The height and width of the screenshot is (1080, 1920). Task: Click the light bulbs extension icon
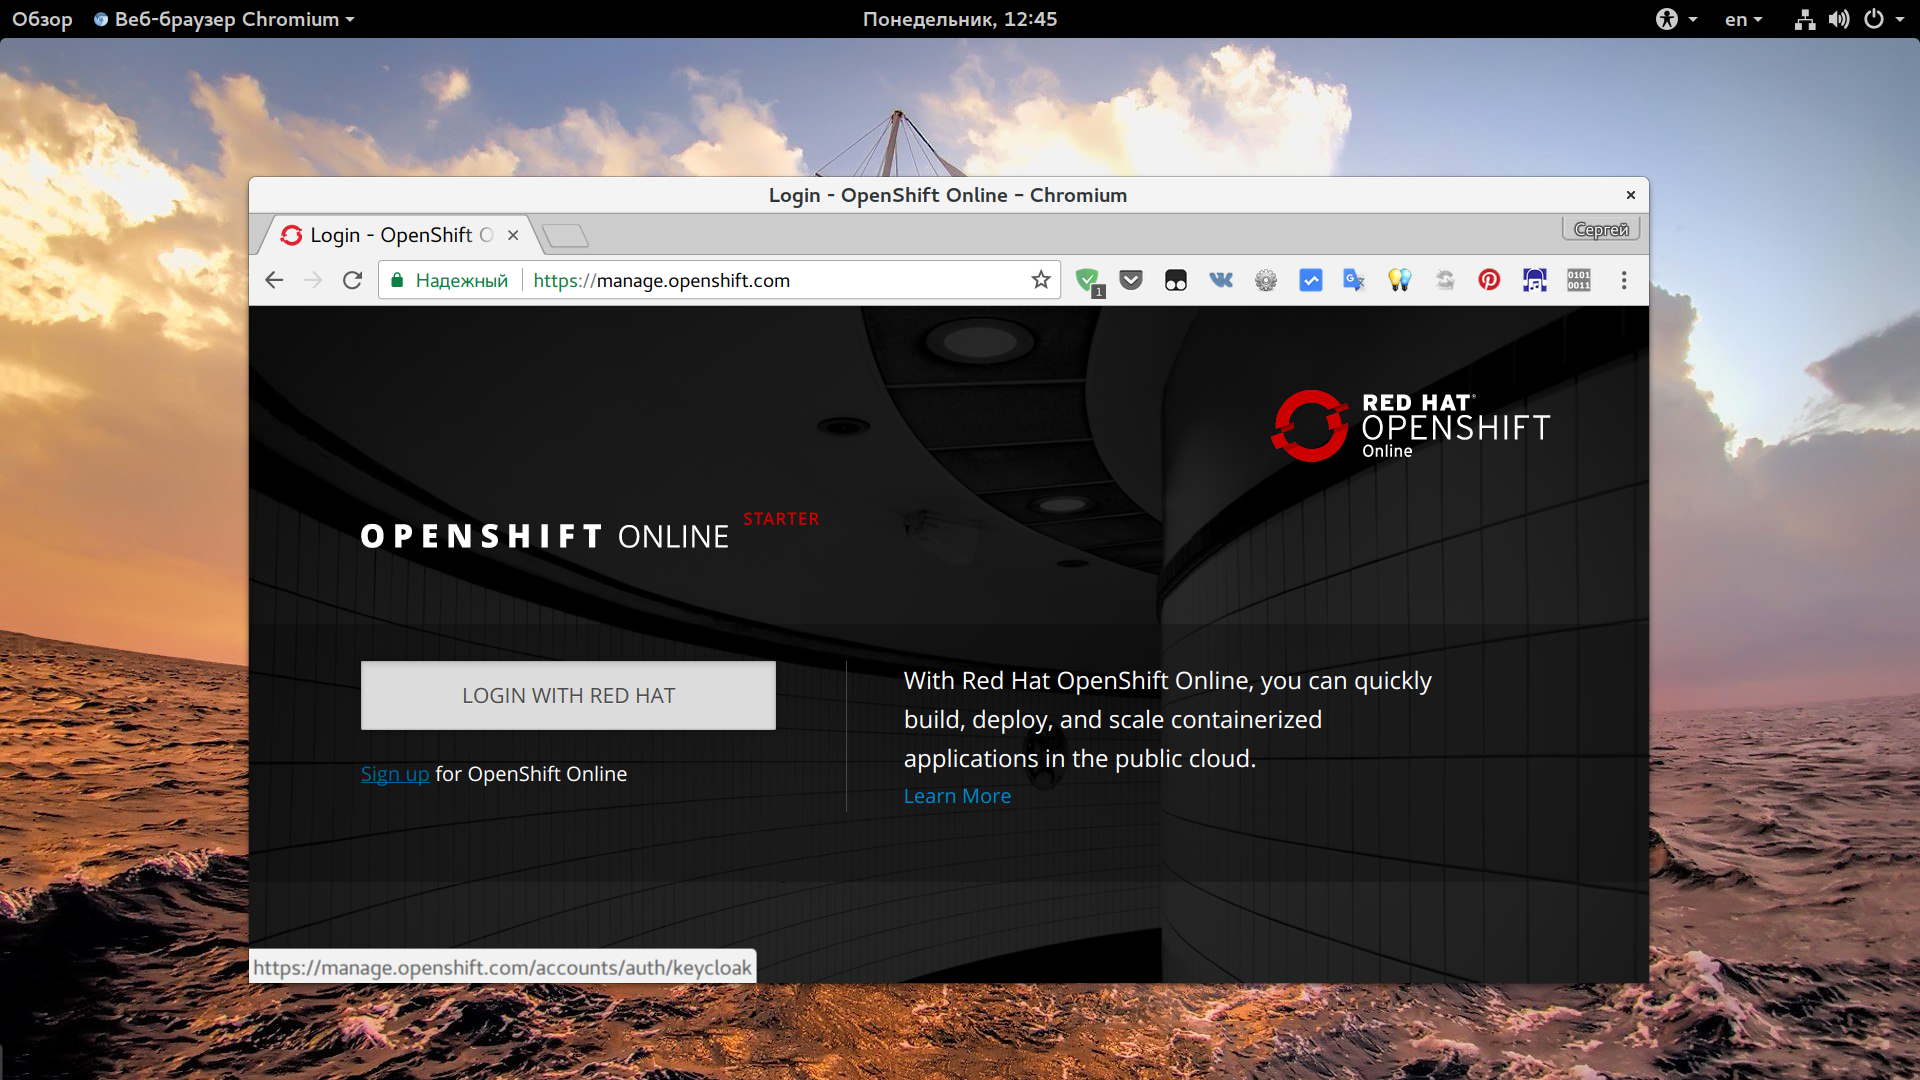click(x=1399, y=280)
